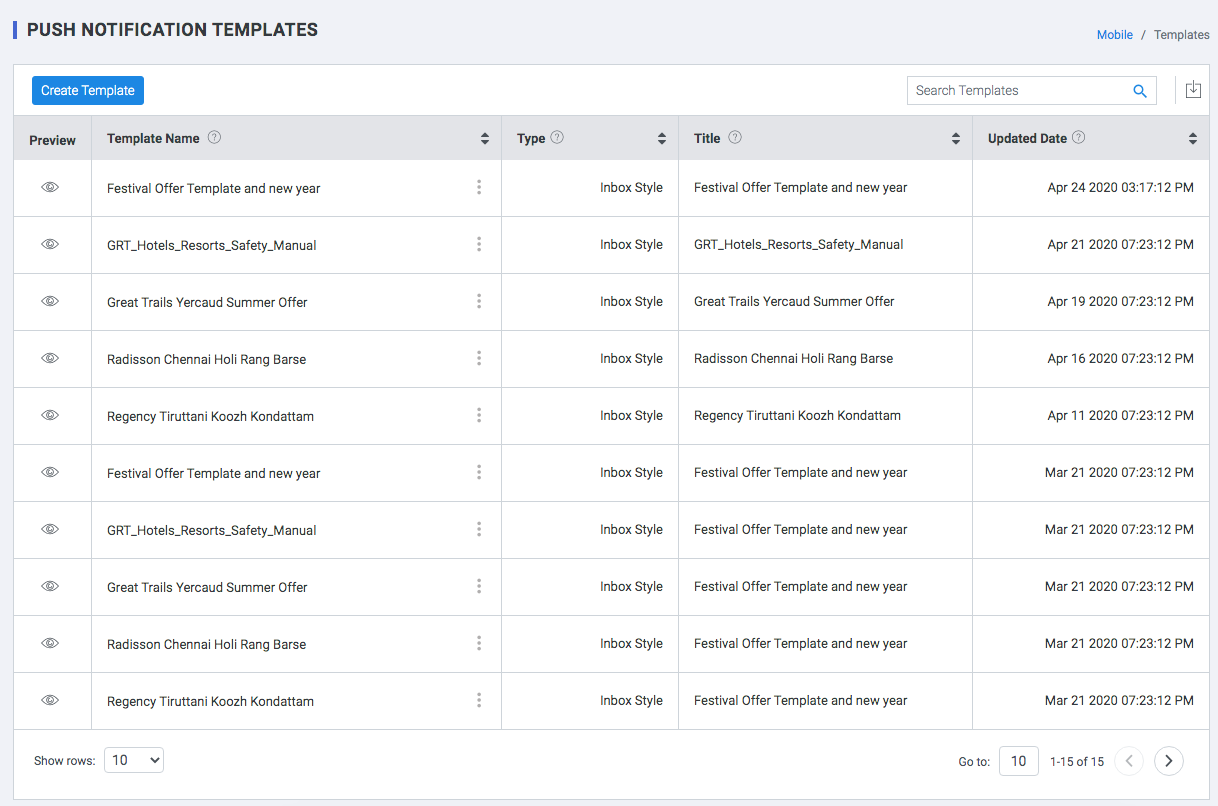Open help icon beside Title header
Viewport: 1218px width, 806px height.
pos(735,138)
